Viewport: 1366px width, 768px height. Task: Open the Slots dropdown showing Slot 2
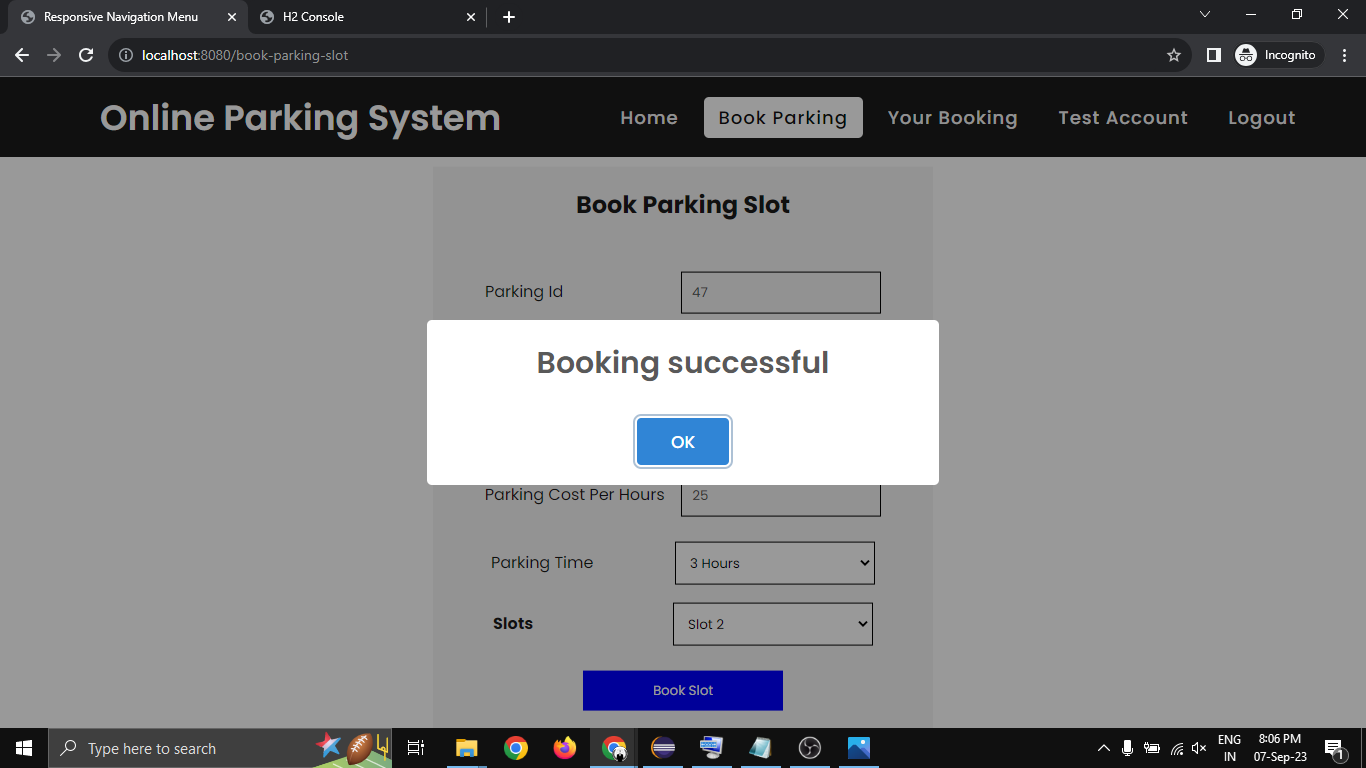(x=772, y=624)
